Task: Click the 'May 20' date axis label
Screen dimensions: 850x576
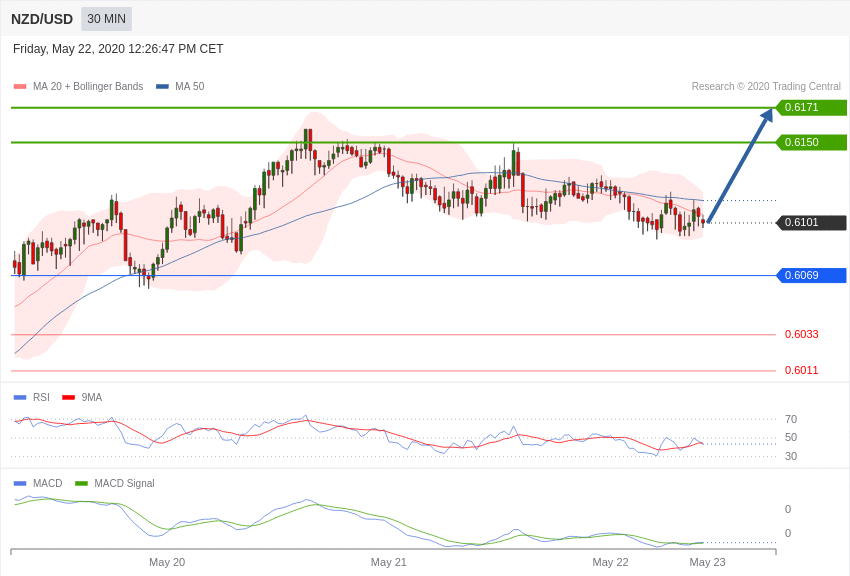Action: pyautogui.click(x=167, y=562)
